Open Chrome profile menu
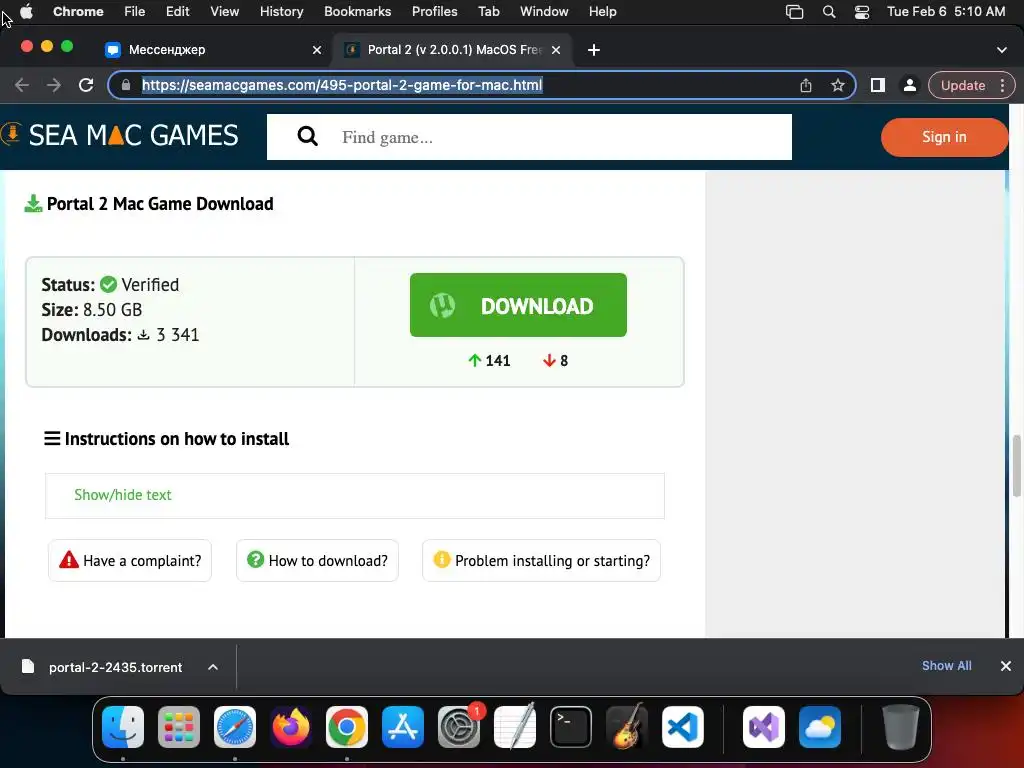Screen dimensions: 1024x768 coord(909,86)
